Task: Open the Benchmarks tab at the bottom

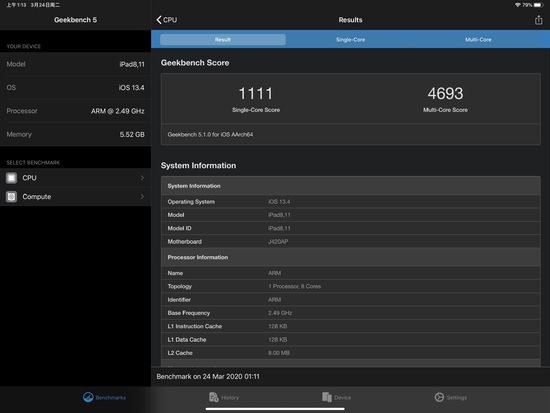Action: coord(104,397)
